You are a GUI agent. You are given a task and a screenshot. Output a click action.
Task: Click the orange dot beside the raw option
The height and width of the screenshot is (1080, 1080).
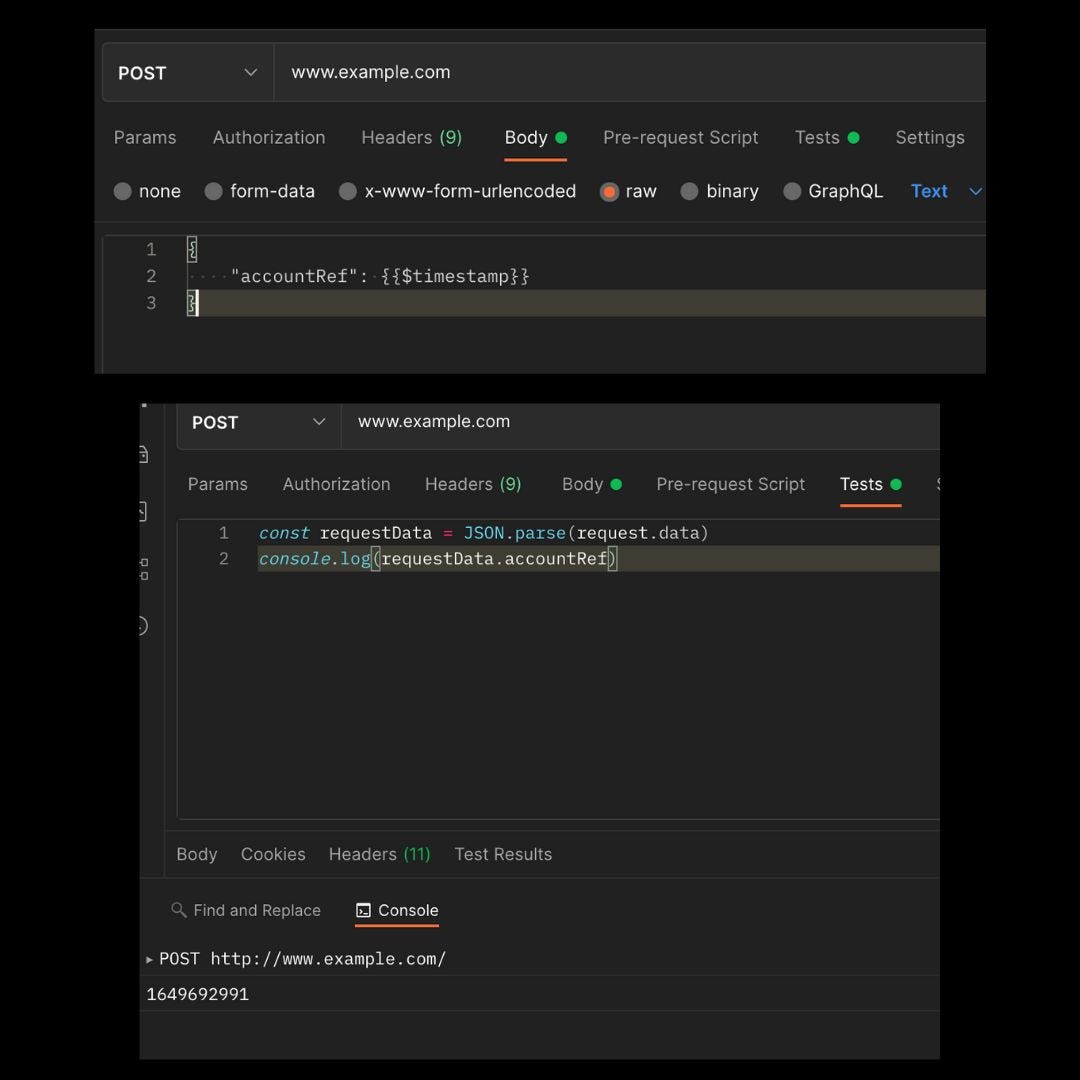click(x=609, y=191)
